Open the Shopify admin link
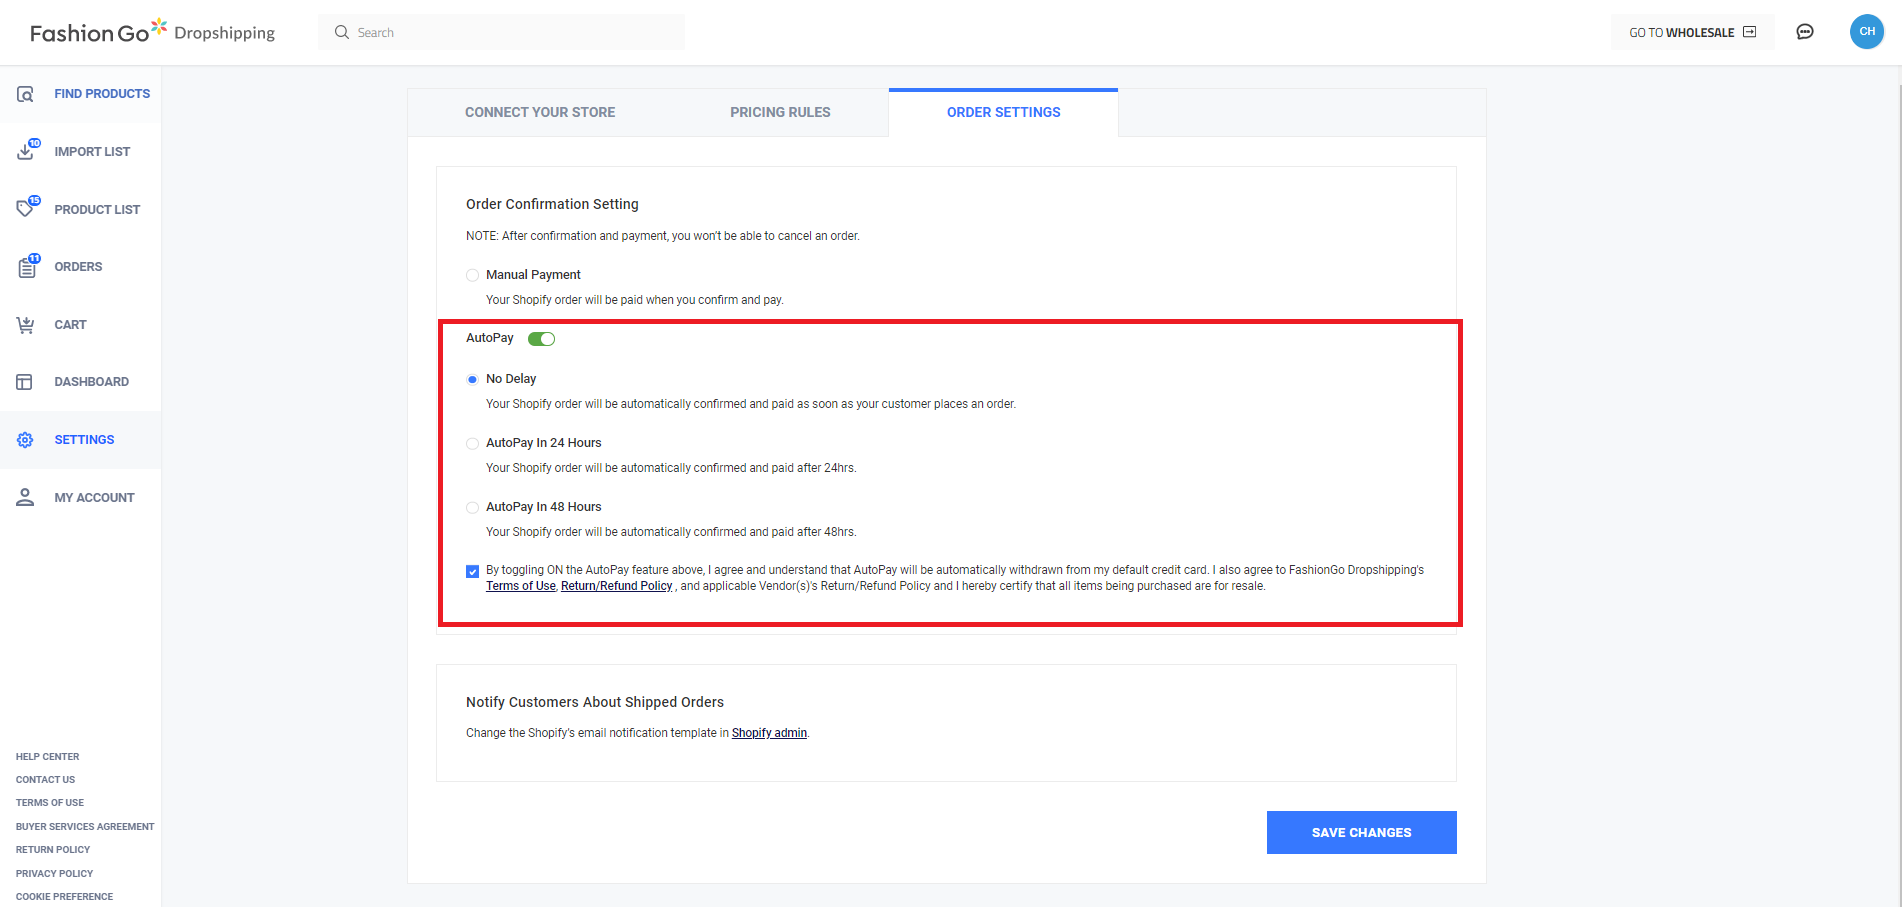This screenshot has height=907, width=1902. tap(769, 733)
